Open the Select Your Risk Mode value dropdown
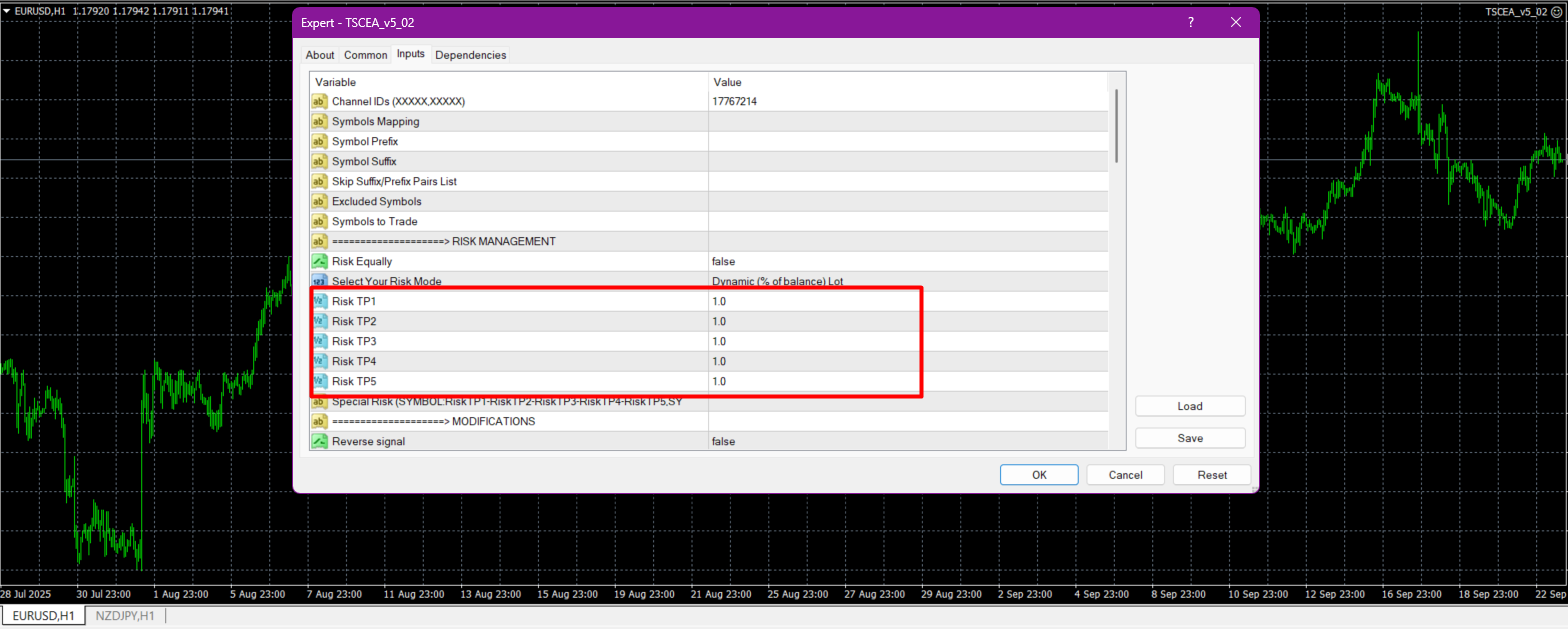This screenshot has height=629, width=1568. tap(907, 282)
